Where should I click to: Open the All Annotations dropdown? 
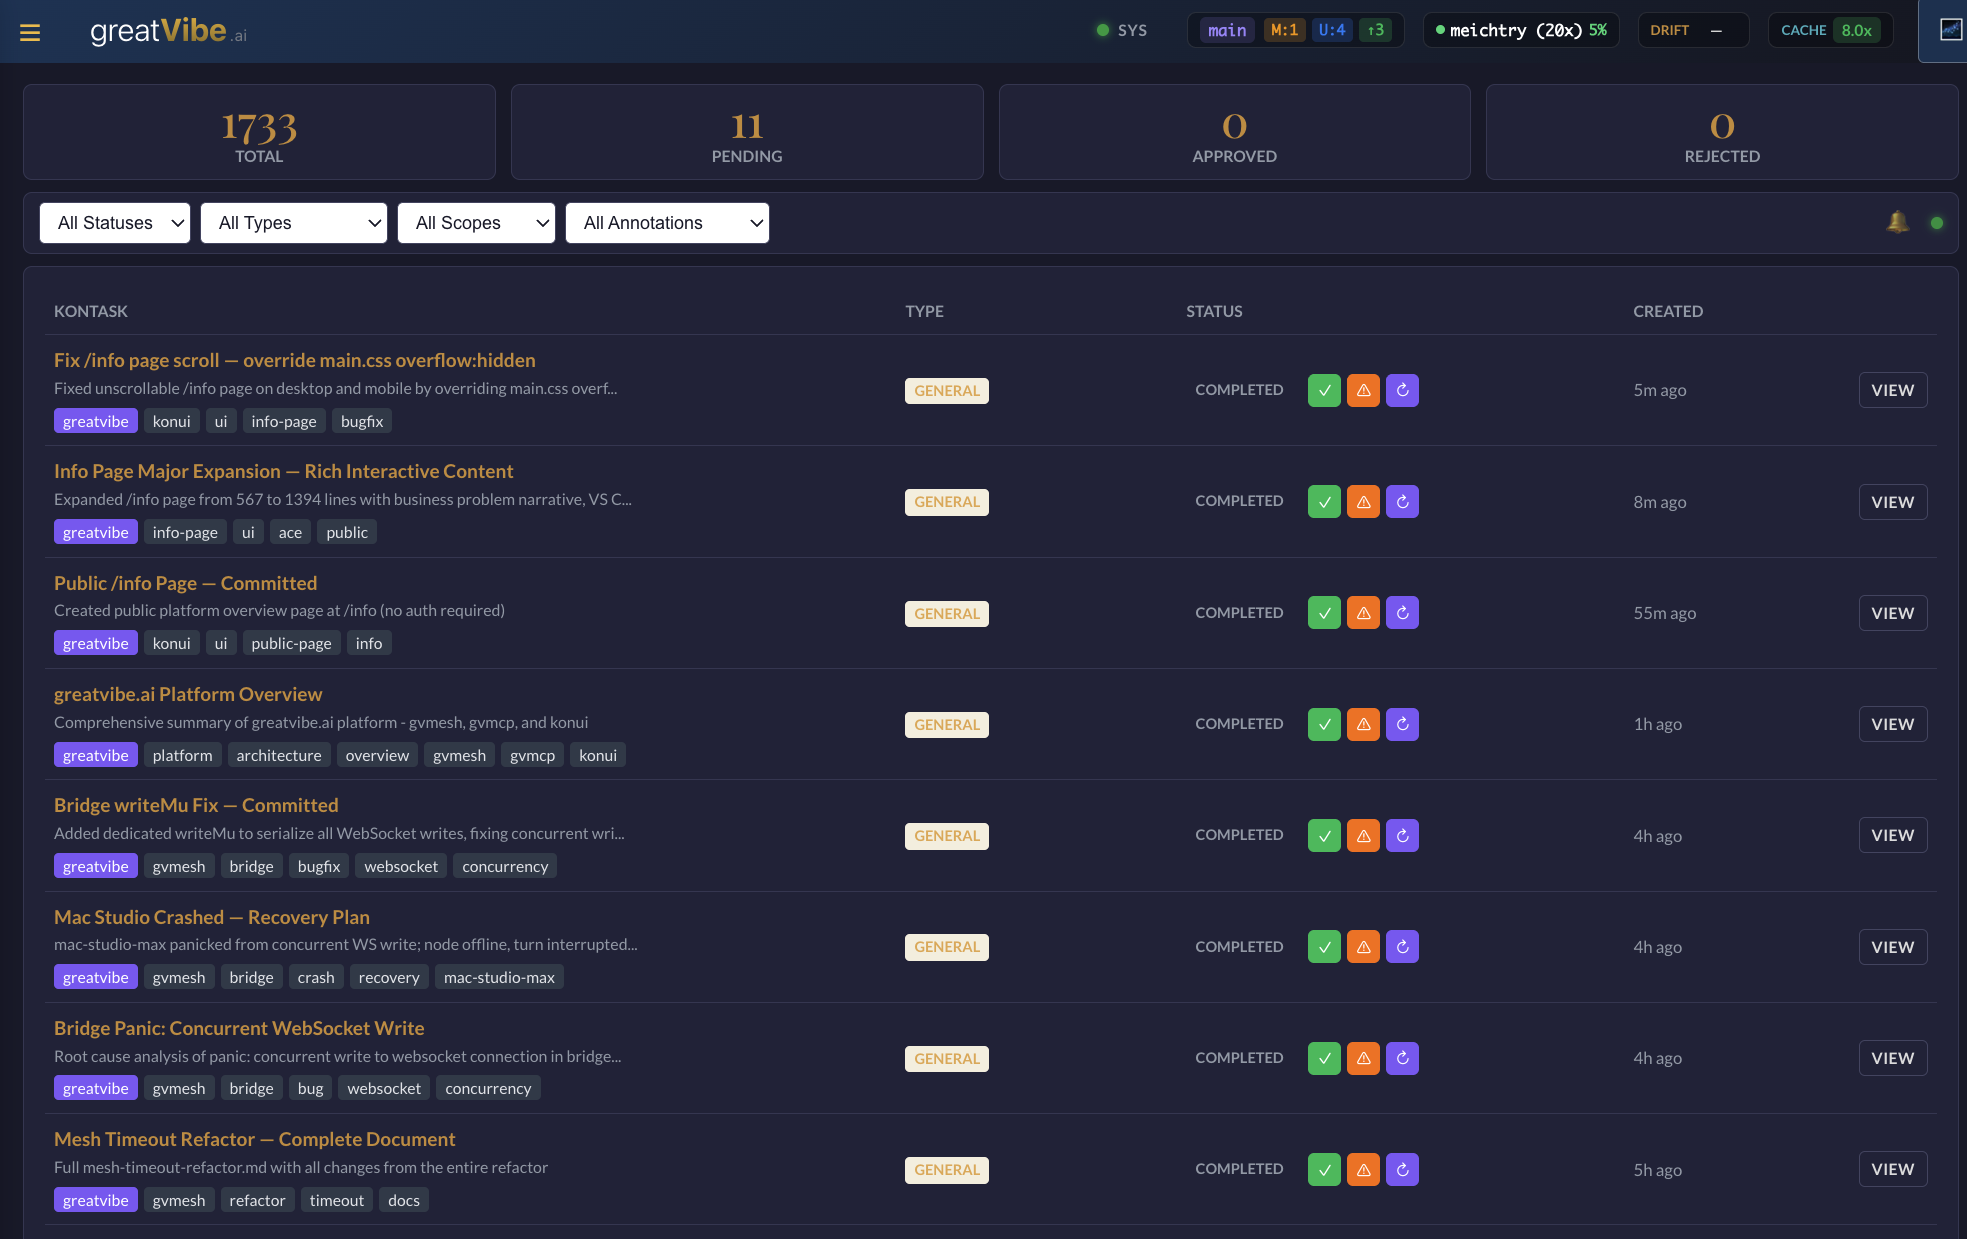click(x=667, y=222)
